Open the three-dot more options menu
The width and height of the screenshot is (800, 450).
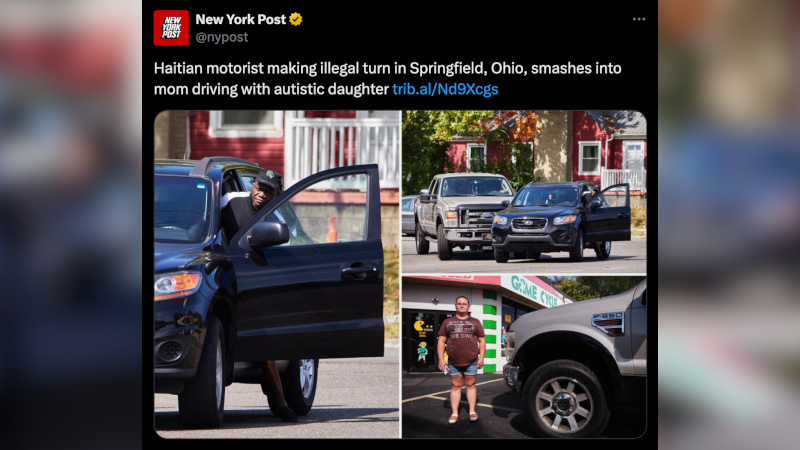(x=639, y=19)
